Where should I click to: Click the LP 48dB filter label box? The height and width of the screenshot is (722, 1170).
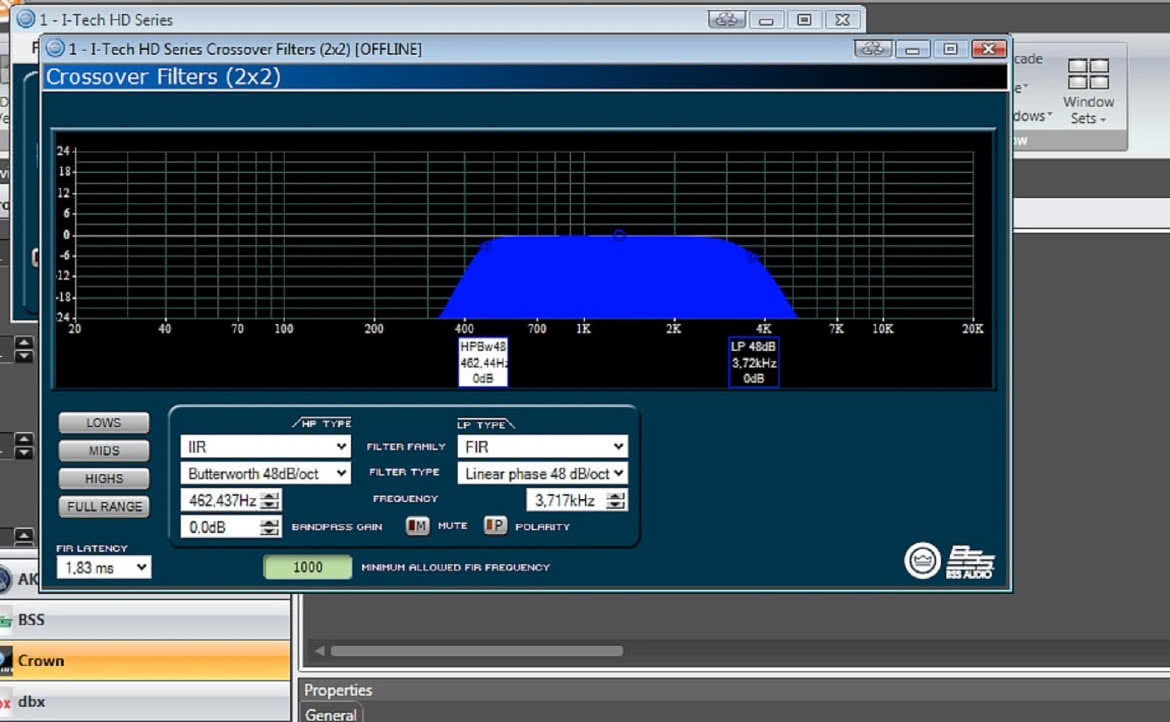754,362
